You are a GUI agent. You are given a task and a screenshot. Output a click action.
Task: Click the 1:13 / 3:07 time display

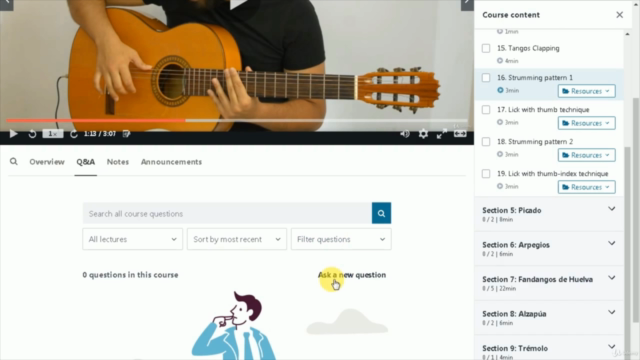click(x=100, y=134)
